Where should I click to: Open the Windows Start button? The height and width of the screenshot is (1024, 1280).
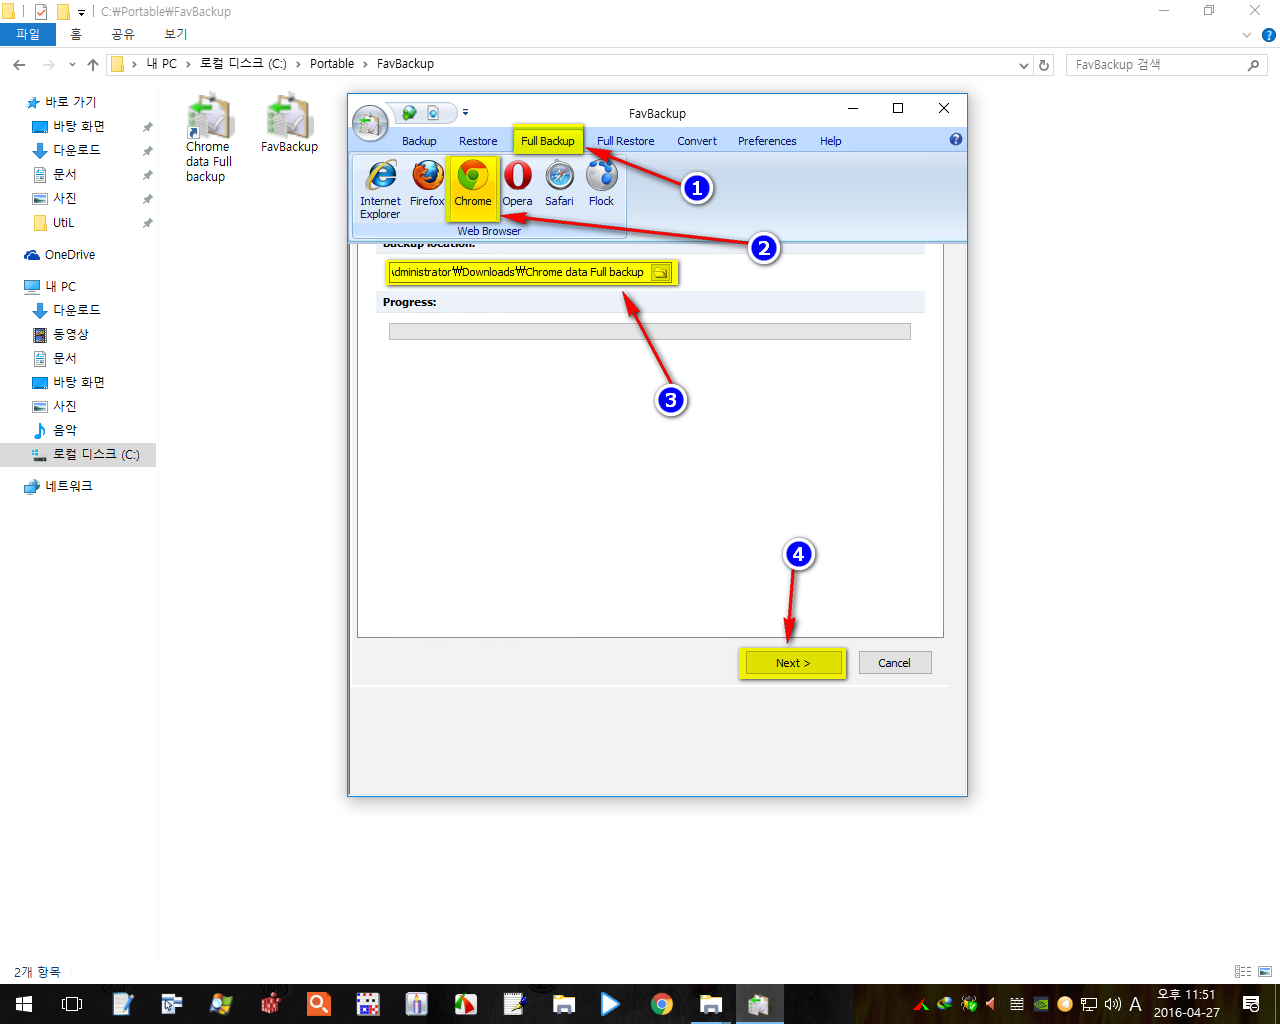coord(23,1004)
